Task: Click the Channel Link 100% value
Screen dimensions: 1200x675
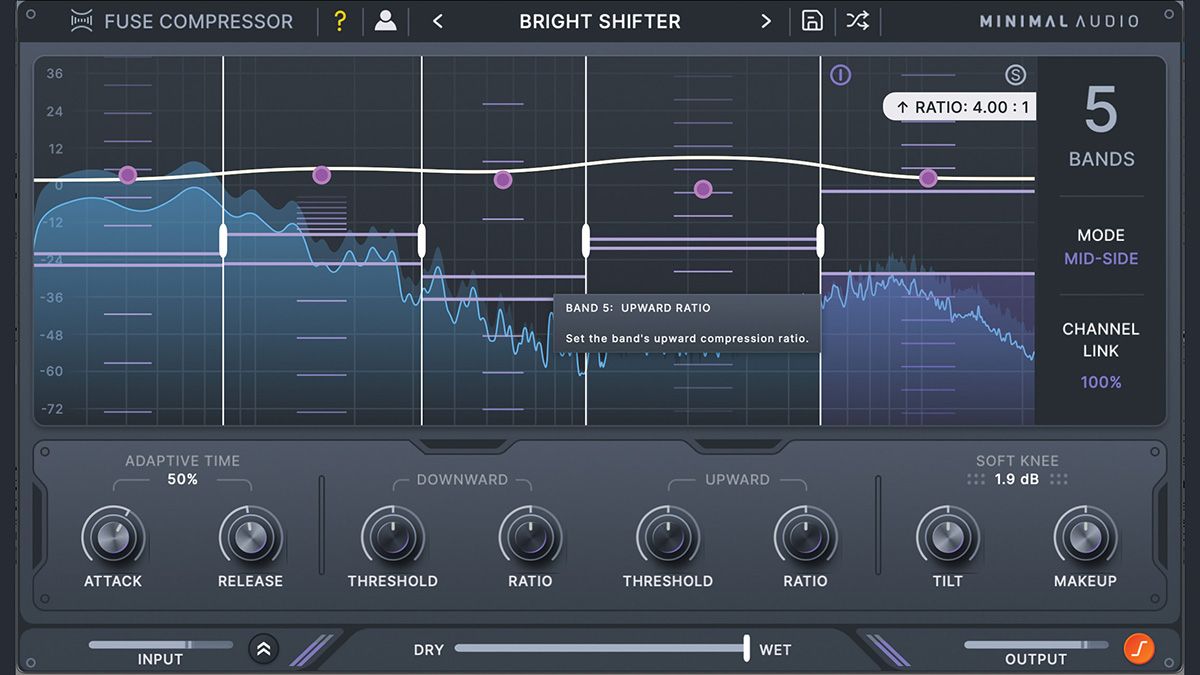Action: pyautogui.click(x=1101, y=381)
